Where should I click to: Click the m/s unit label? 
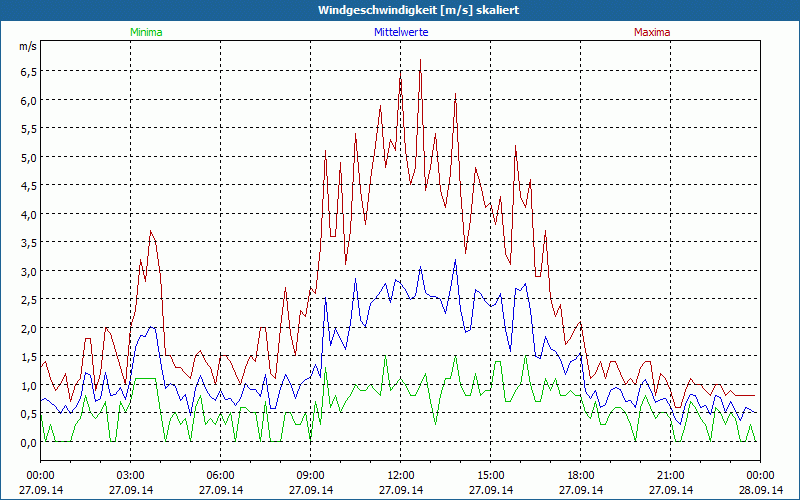click(x=28, y=46)
